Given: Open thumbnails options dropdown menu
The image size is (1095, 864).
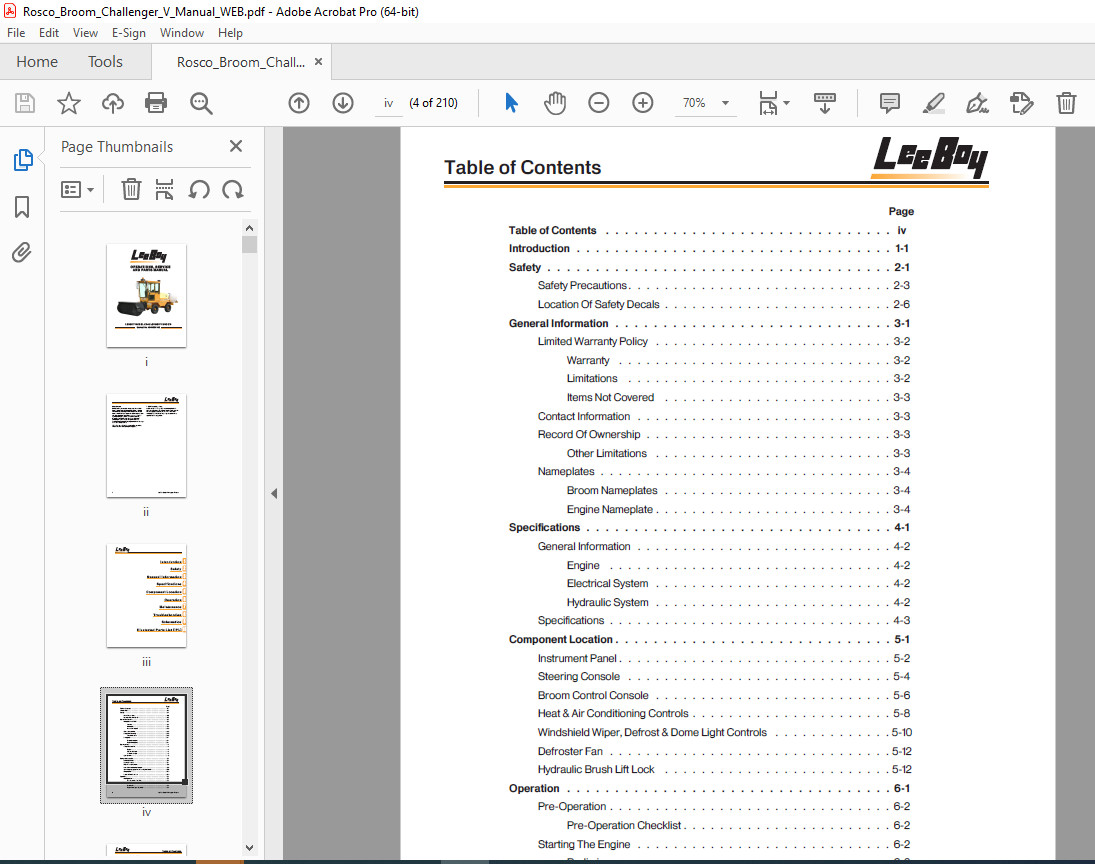Looking at the screenshot, I should [78, 189].
